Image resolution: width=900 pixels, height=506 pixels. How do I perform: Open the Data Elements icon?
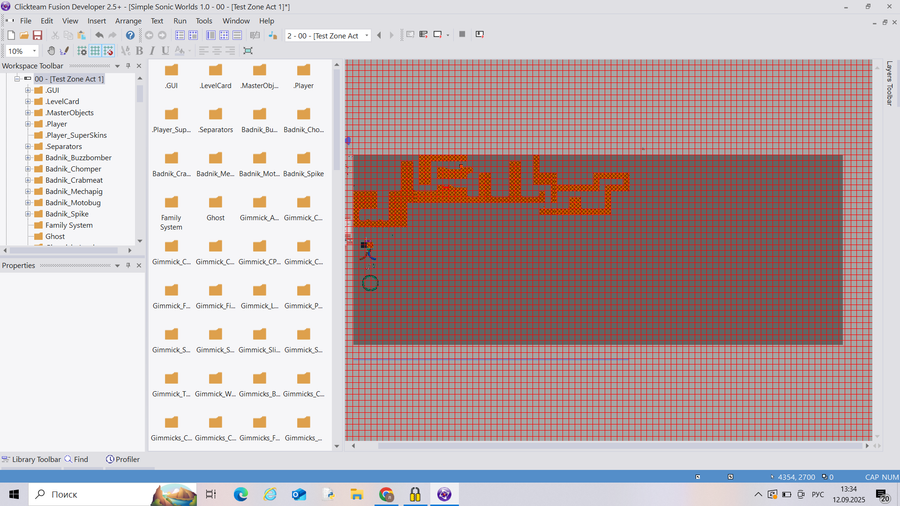[x=255, y=36]
